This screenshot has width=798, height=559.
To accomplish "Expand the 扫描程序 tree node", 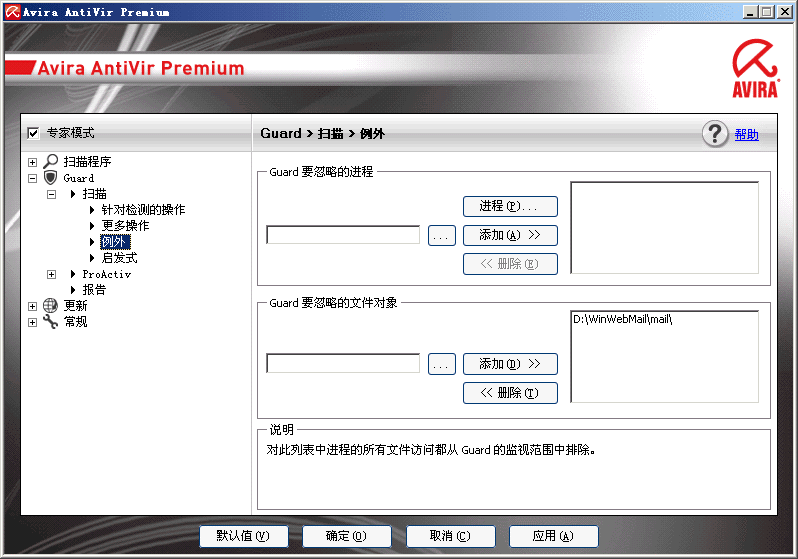I will coord(33,162).
